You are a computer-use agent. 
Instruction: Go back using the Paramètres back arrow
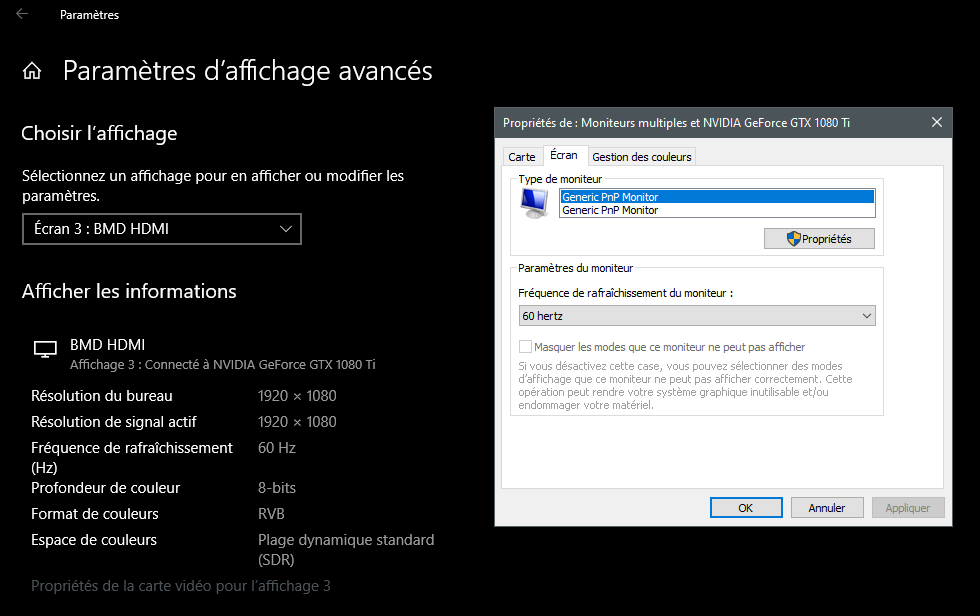click(22, 14)
